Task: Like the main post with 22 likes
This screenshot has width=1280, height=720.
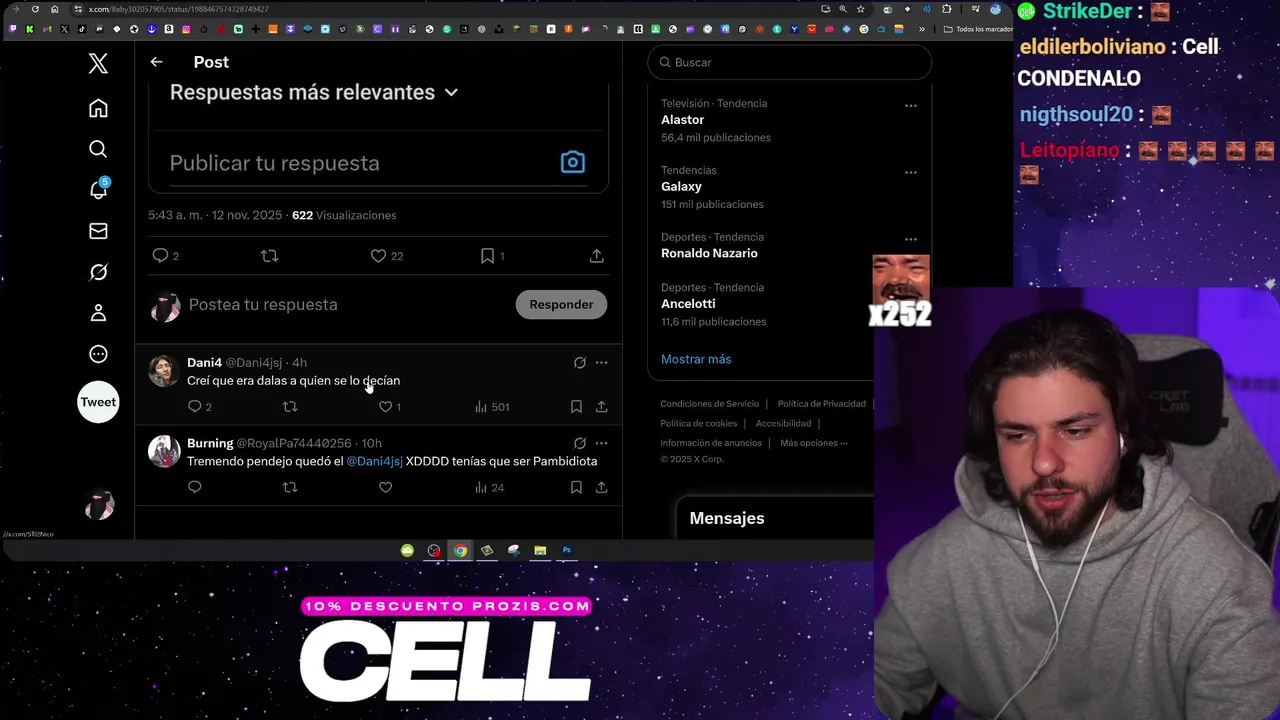Action: click(x=387, y=256)
